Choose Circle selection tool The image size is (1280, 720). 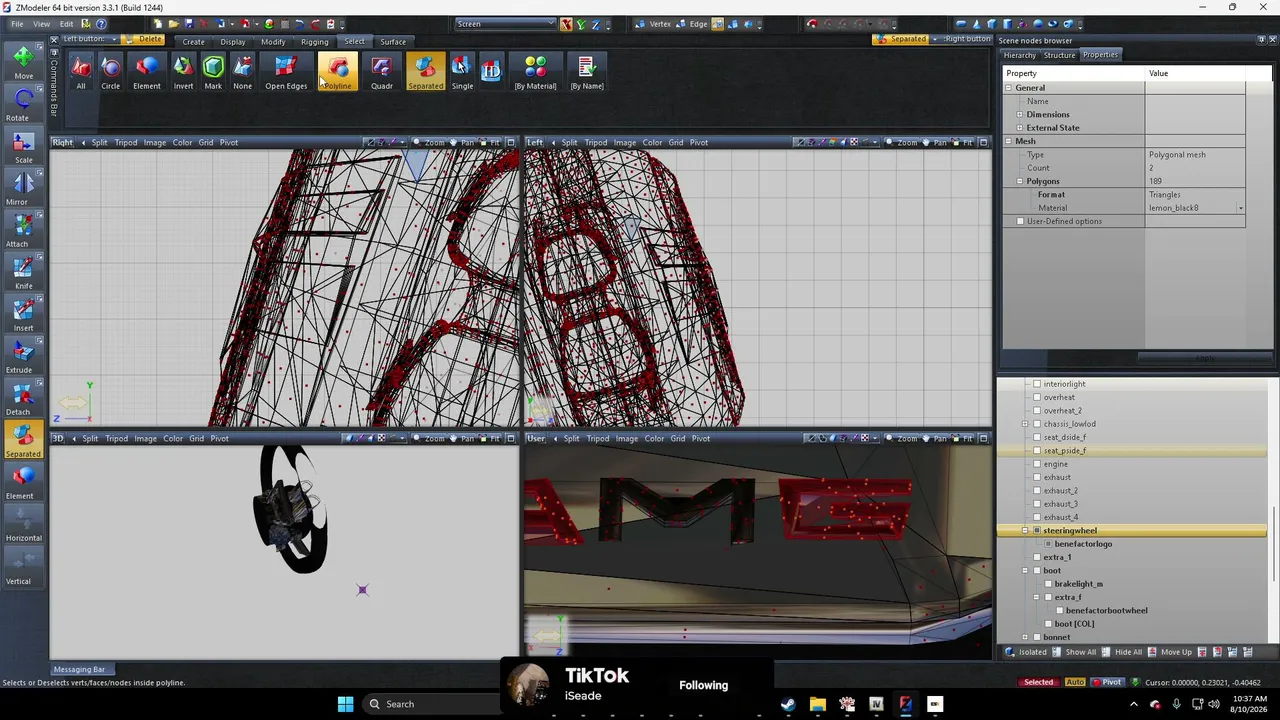point(111,72)
